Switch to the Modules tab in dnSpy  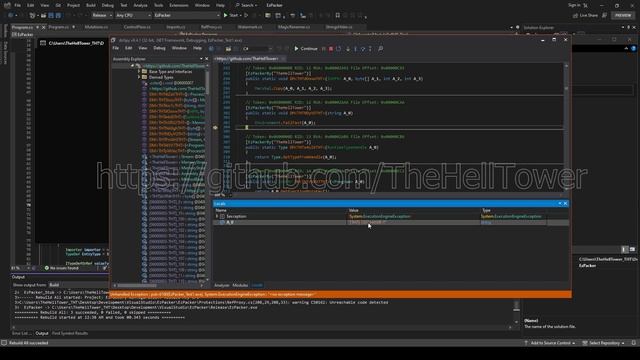point(240,285)
